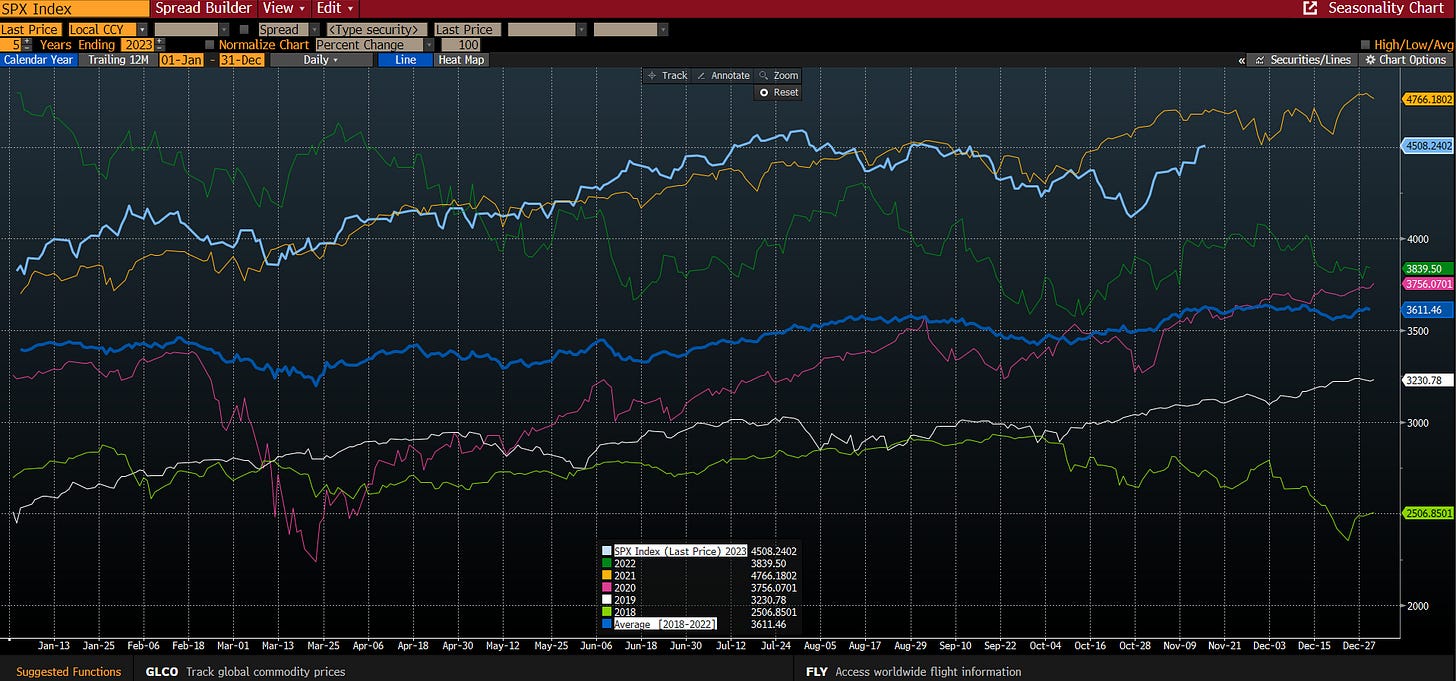Click the 3756.0701 pink price label
The width and height of the screenshot is (1456, 681).
click(1428, 284)
